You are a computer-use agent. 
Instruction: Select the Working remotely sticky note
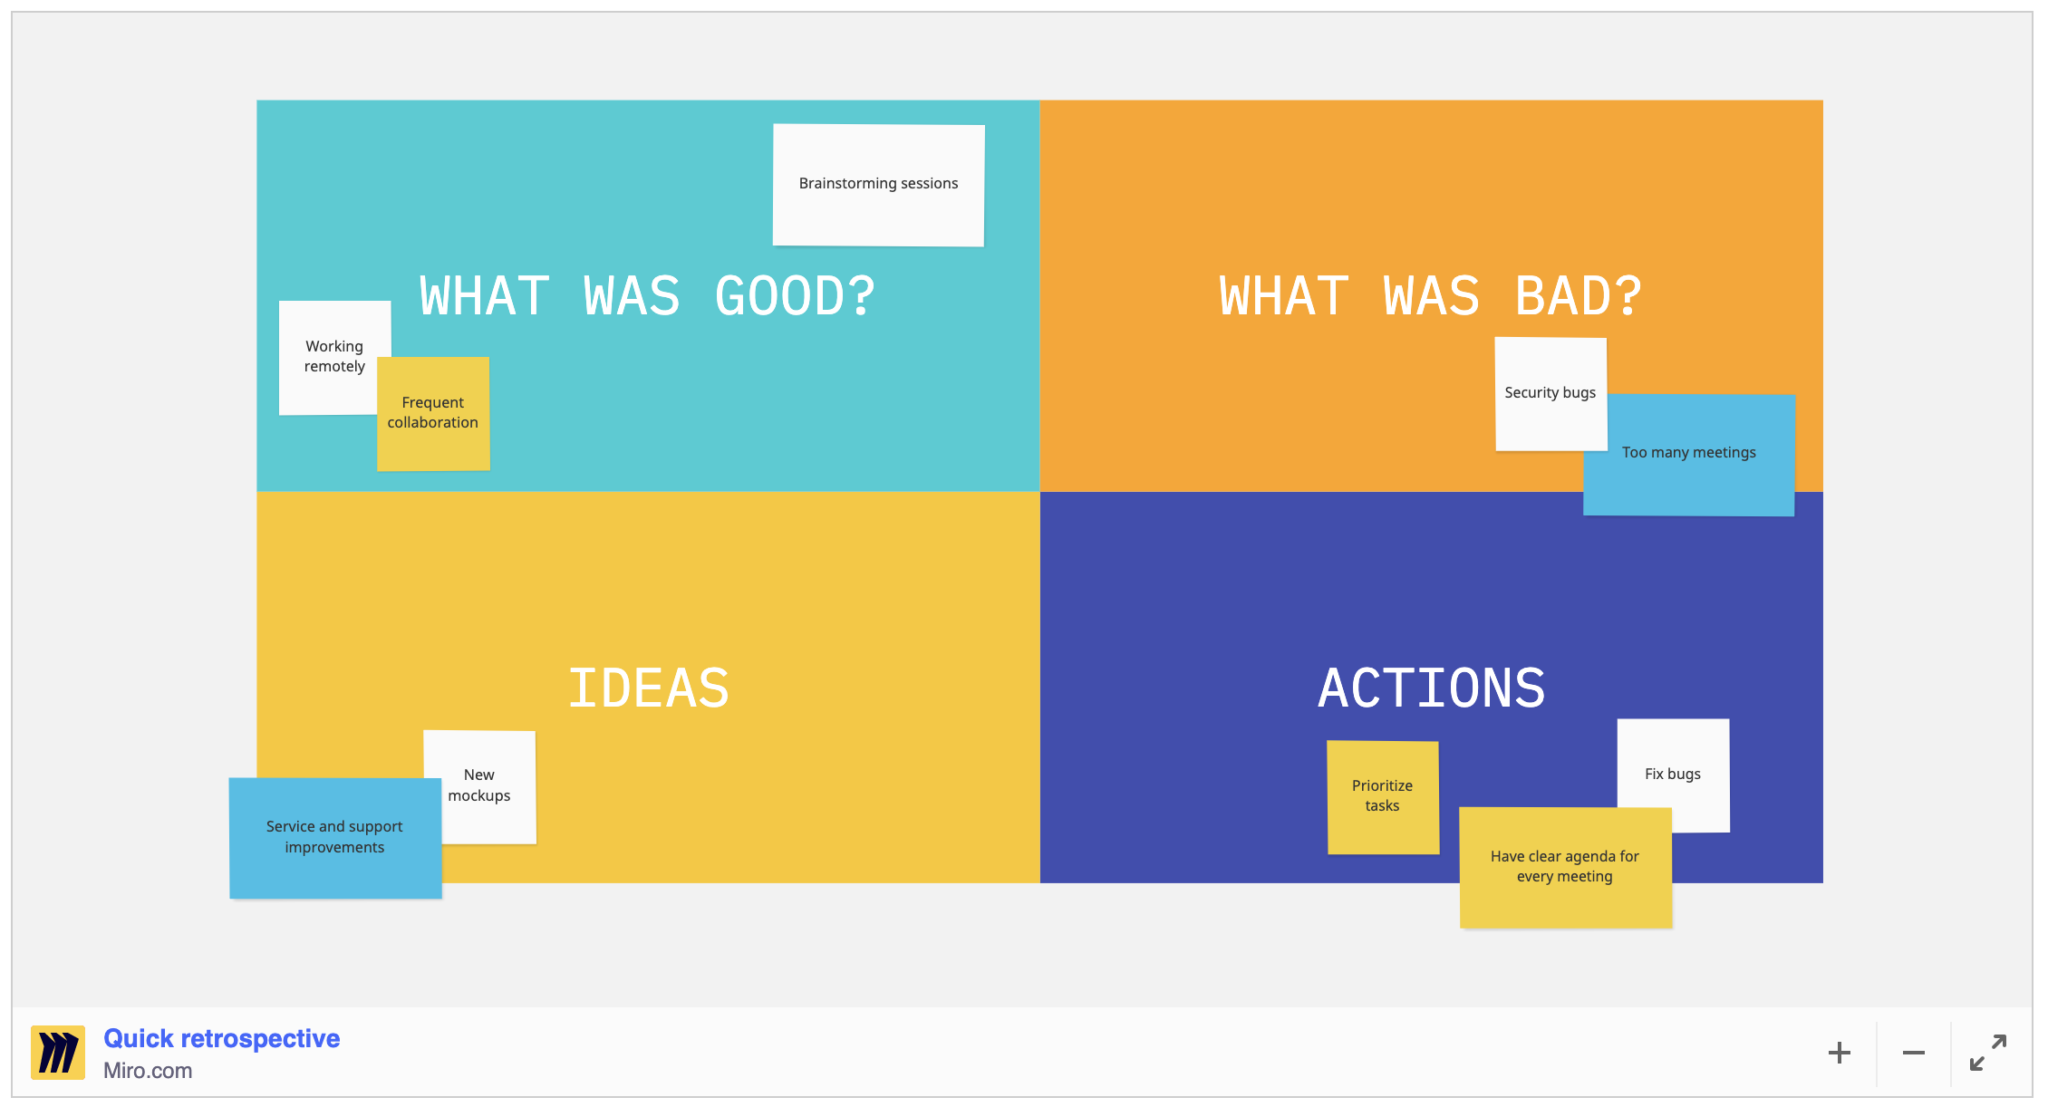pos(334,356)
